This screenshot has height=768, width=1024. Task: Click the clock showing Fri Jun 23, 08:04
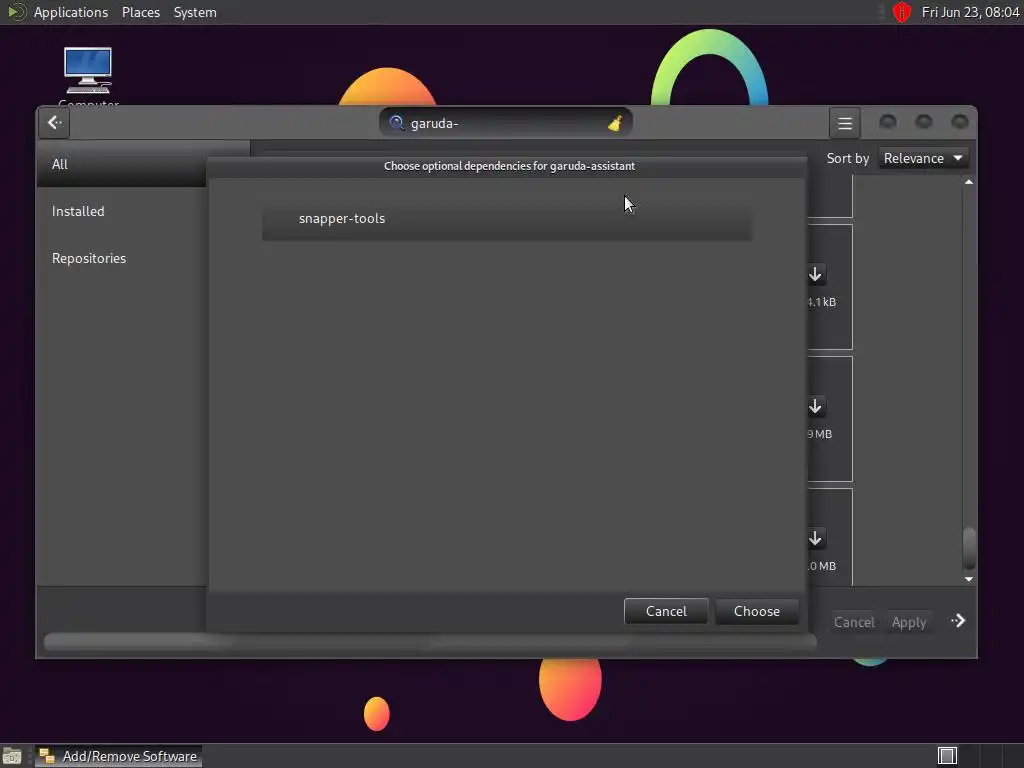pos(970,12)
